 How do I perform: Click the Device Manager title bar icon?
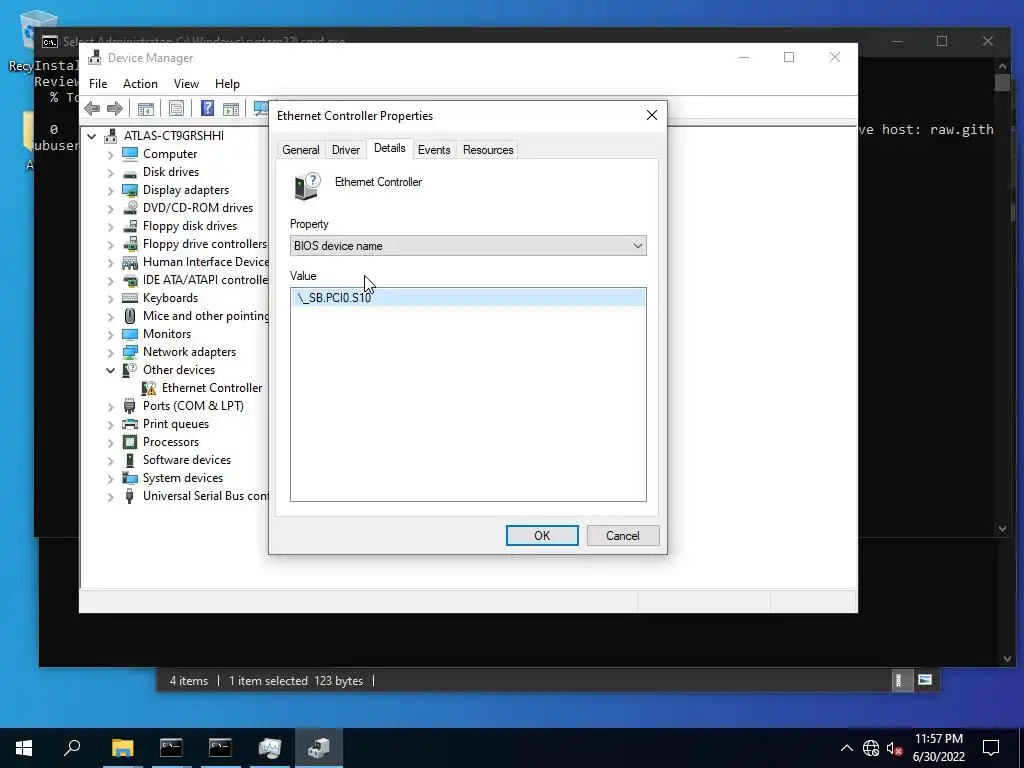[x=95, y=57]
